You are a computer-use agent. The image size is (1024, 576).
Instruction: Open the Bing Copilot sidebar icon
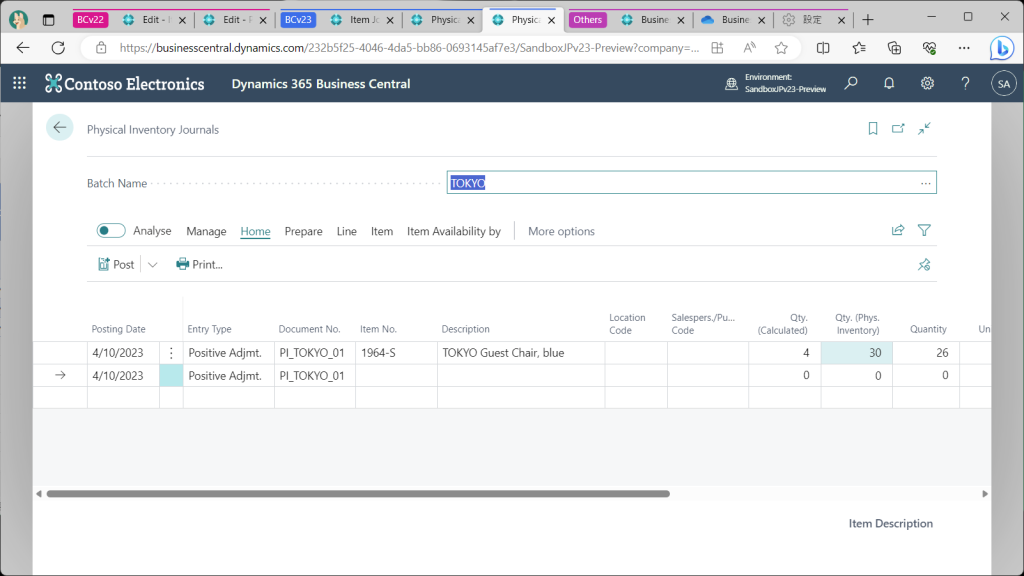[x=1001, y=48]
